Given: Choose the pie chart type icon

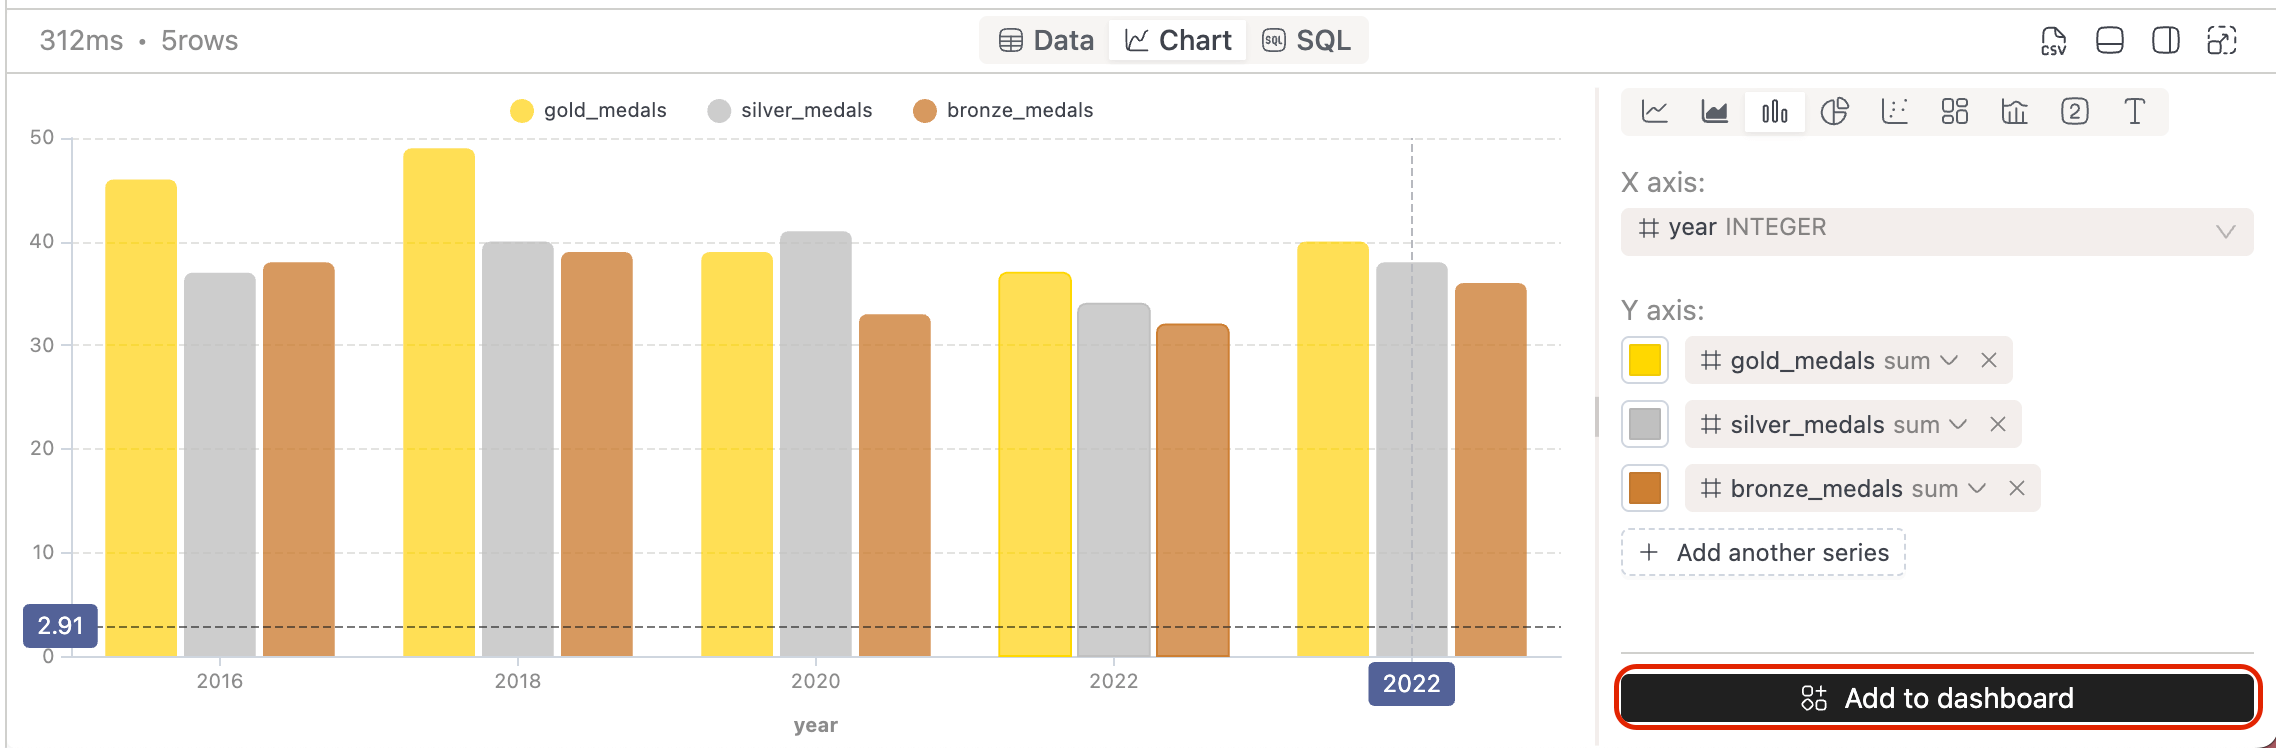Looking at the screenshot, I should pos(1834,111).
